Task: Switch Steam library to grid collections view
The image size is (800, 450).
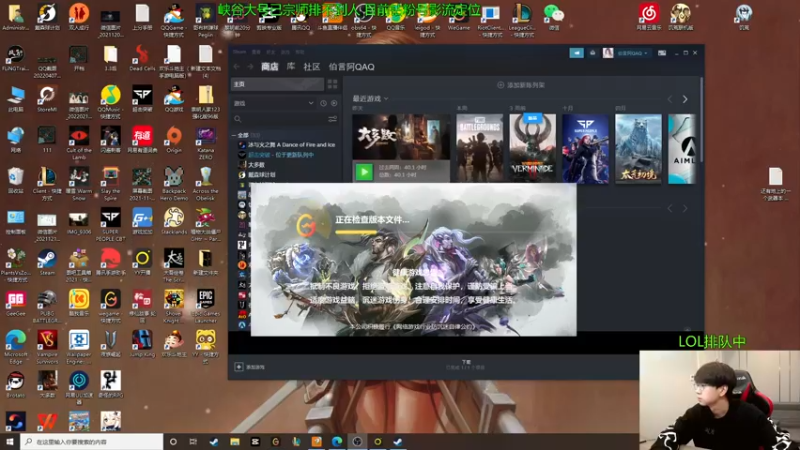Action: [332, 84]
